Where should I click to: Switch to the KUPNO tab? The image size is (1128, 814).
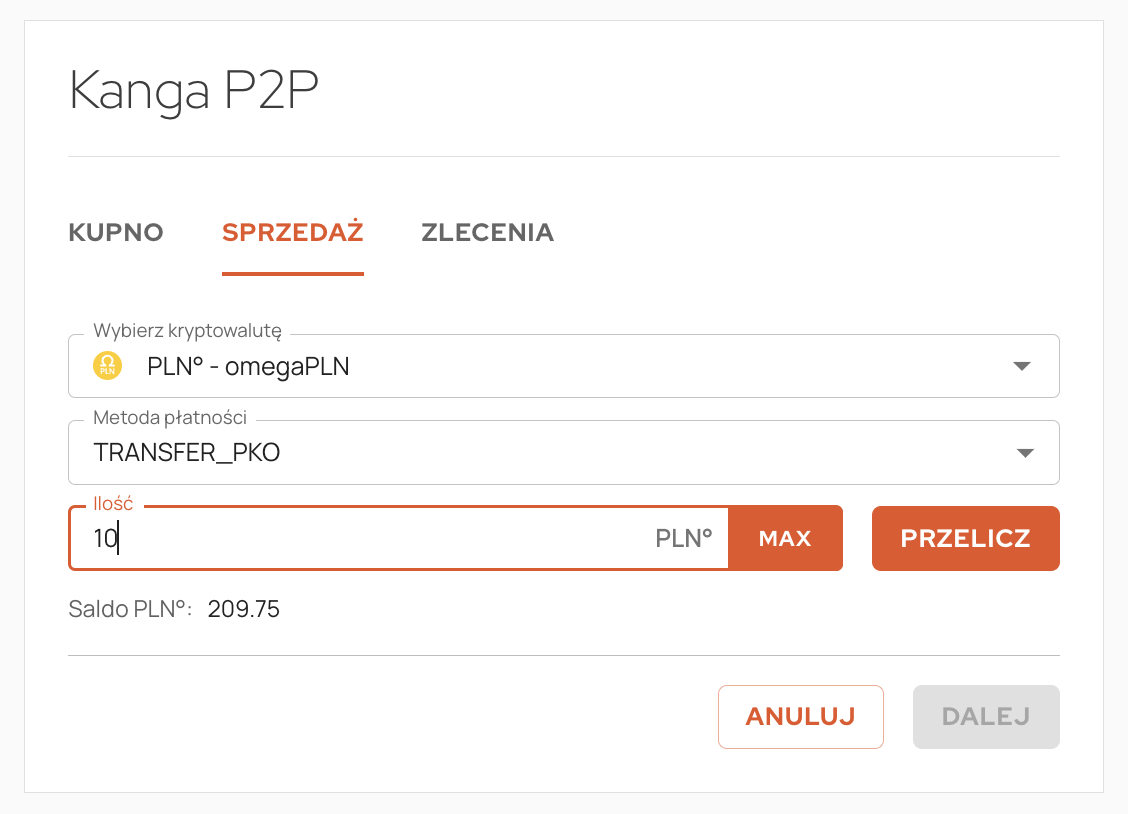point(116,232)
